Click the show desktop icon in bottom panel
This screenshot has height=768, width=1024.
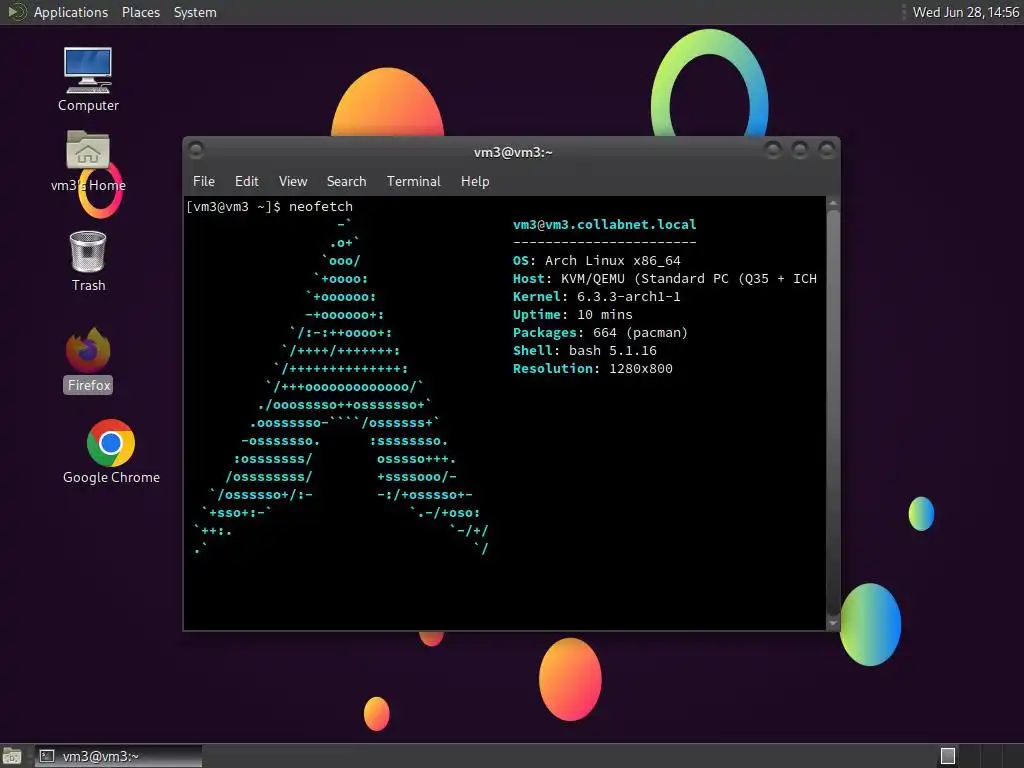pyautogui.click(x=12, y=756)
